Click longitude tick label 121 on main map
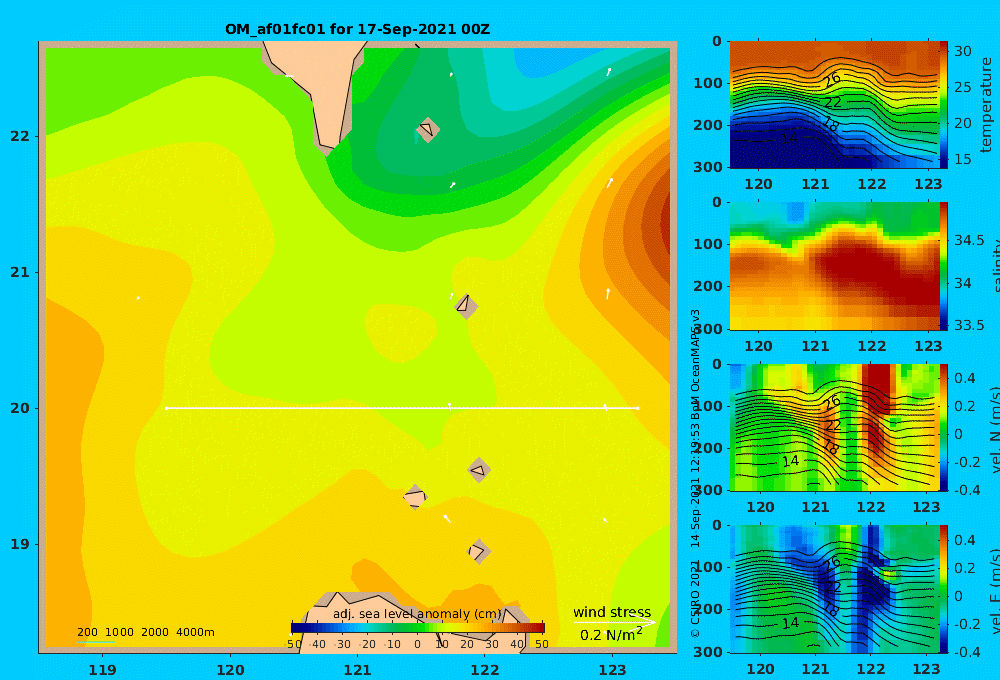The image size is (1000, 680). click(x=358, y=670)
